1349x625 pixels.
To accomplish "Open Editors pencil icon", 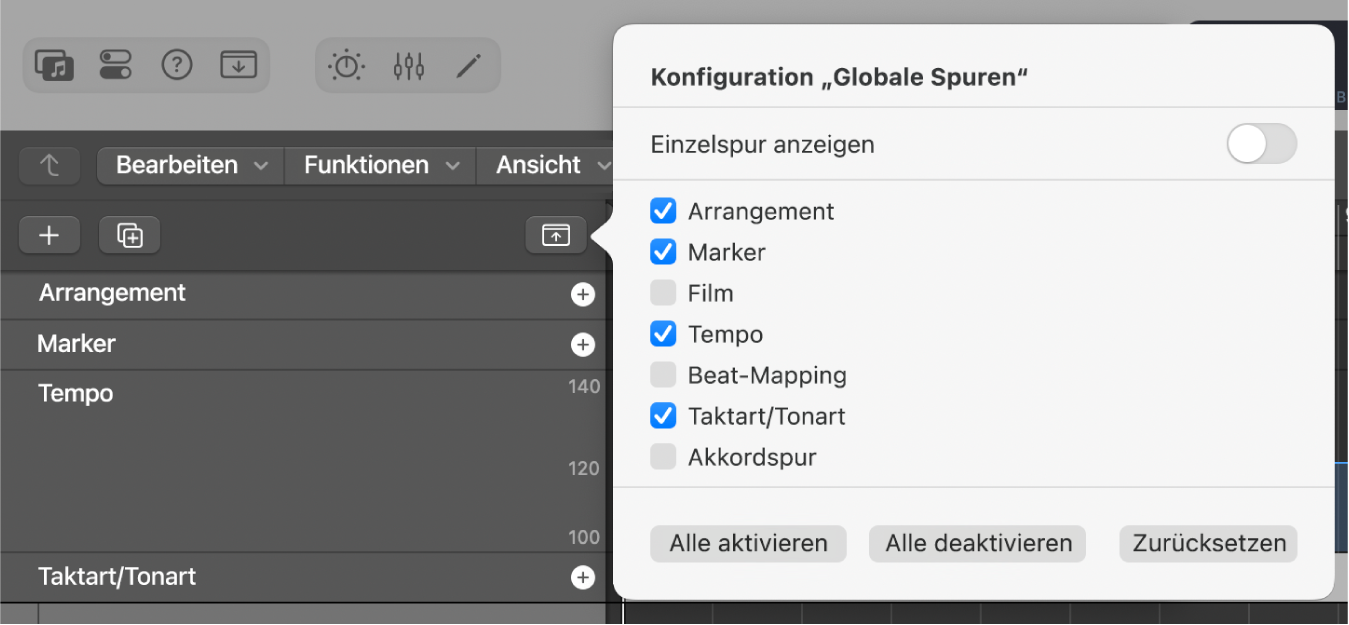I will [x=468, y=66].
